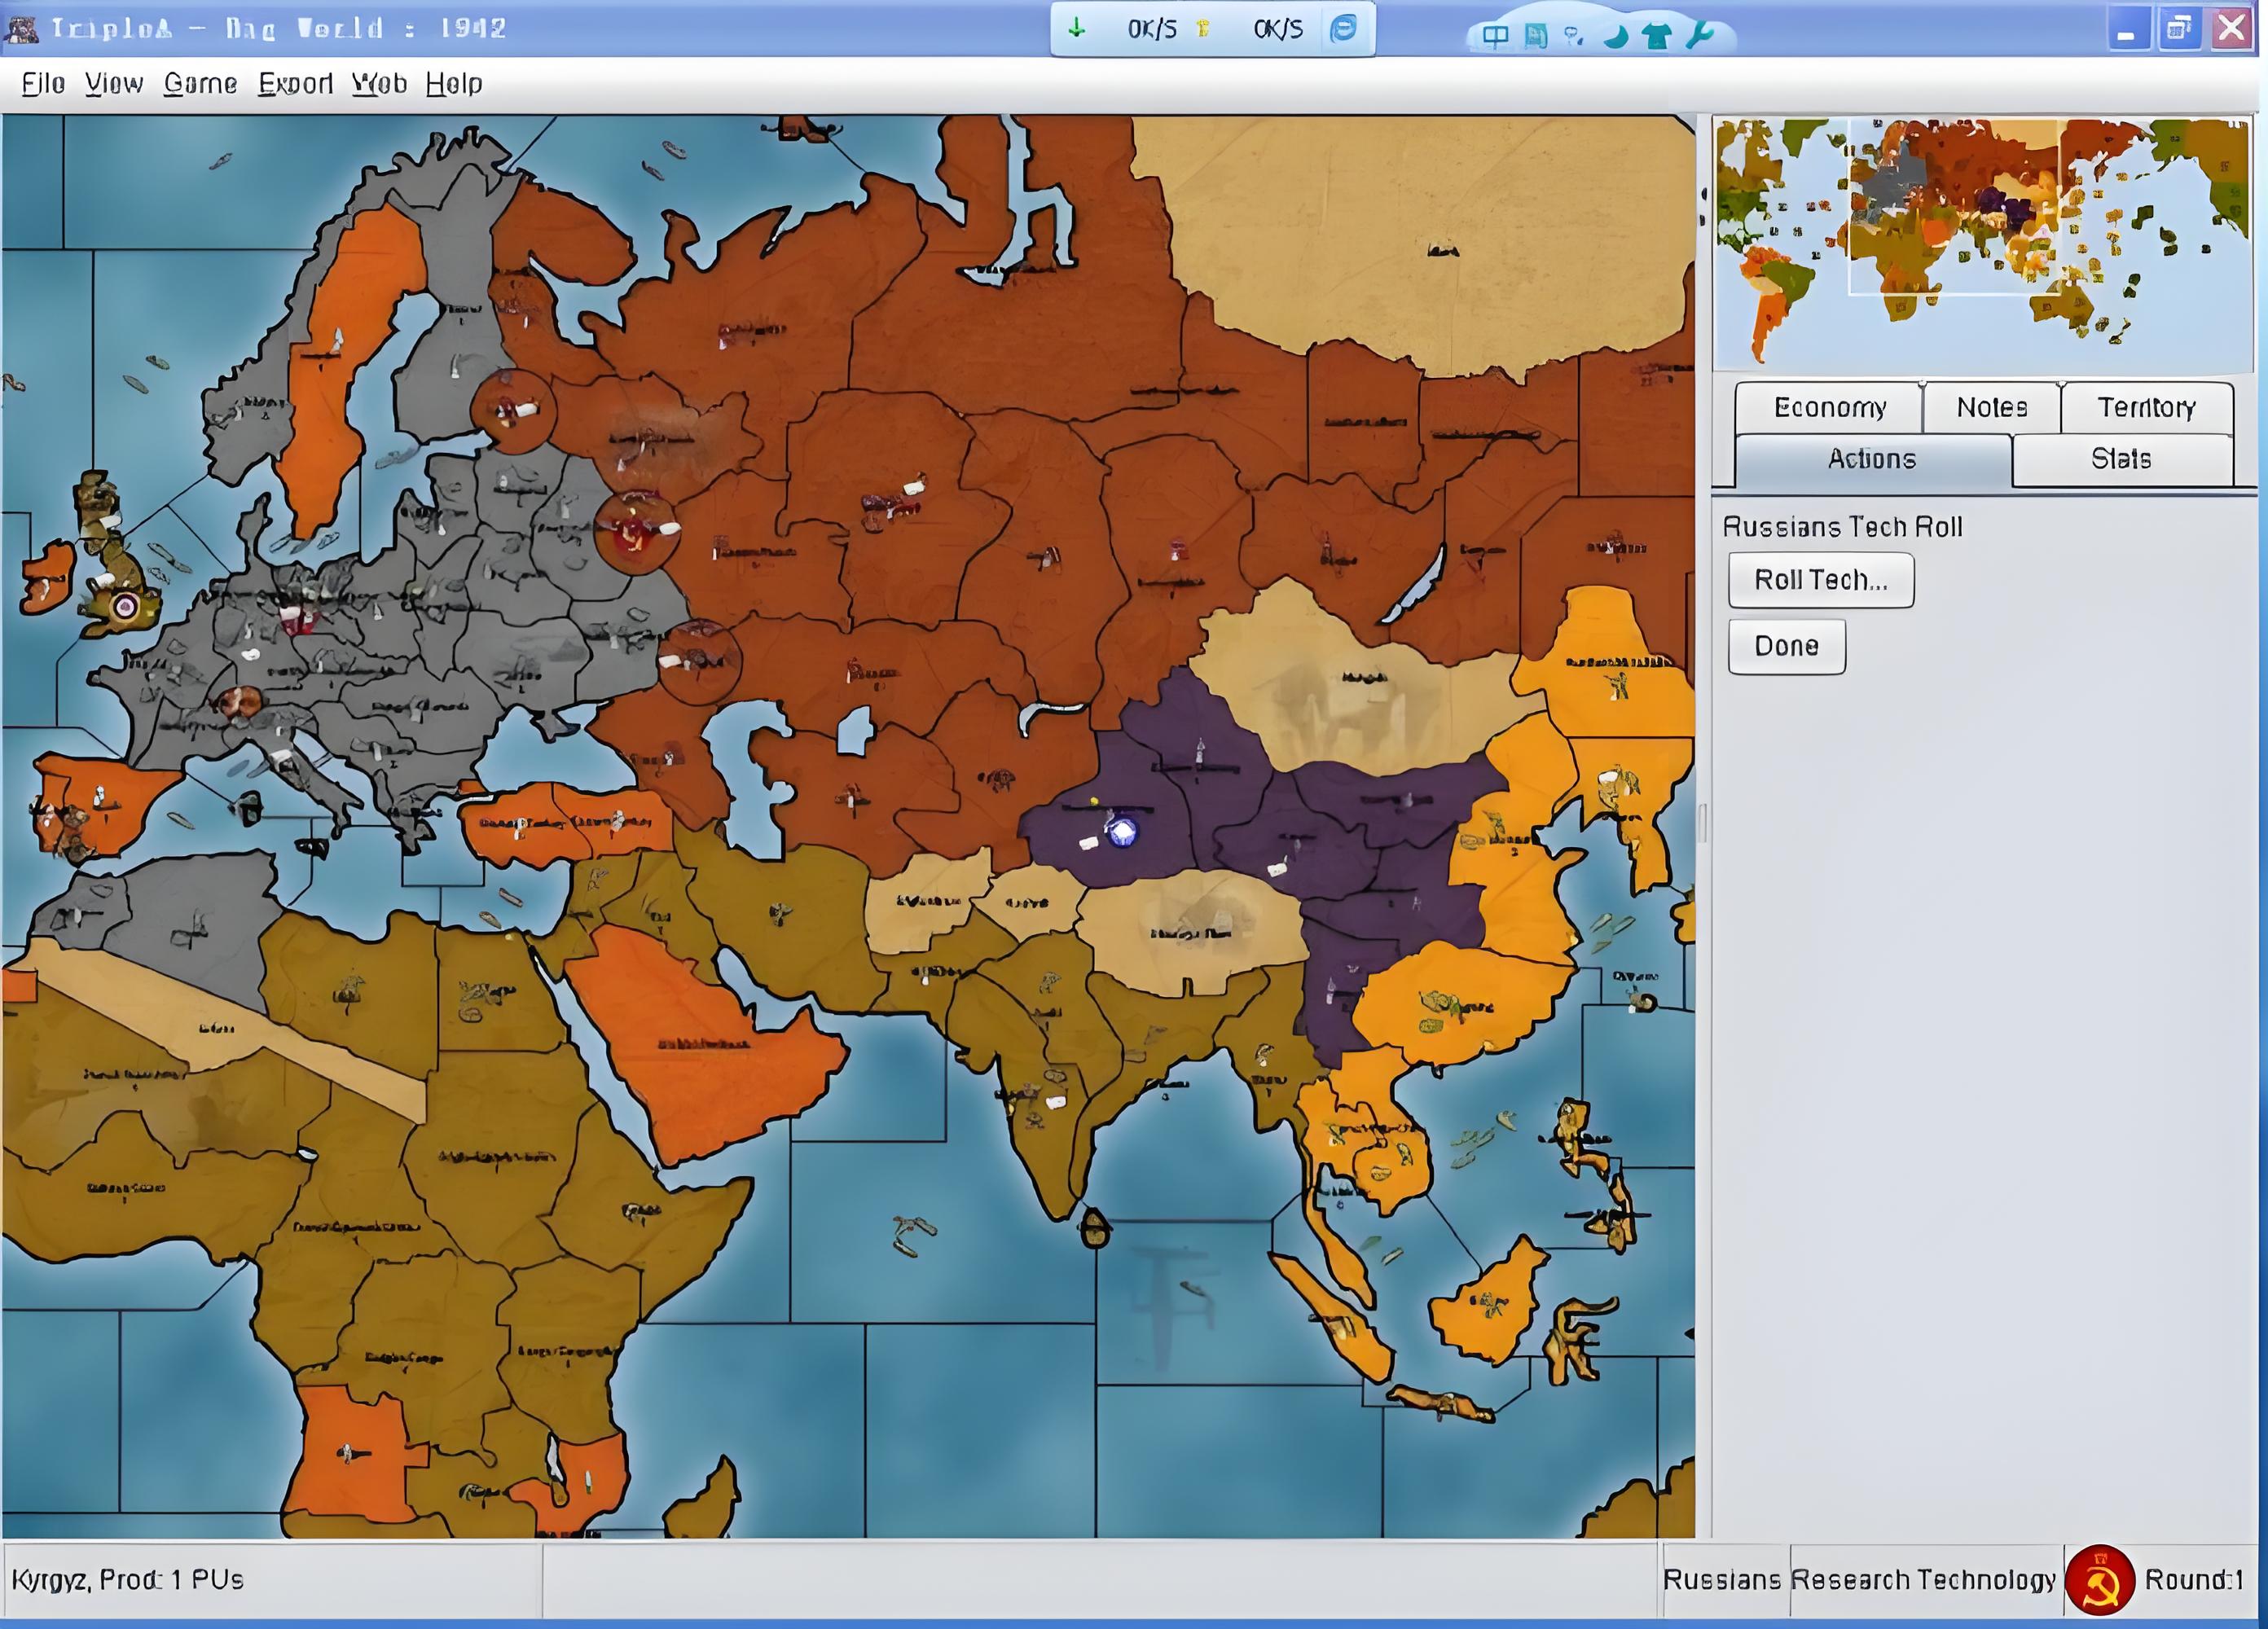Open the Export menu

pos(295,84)
